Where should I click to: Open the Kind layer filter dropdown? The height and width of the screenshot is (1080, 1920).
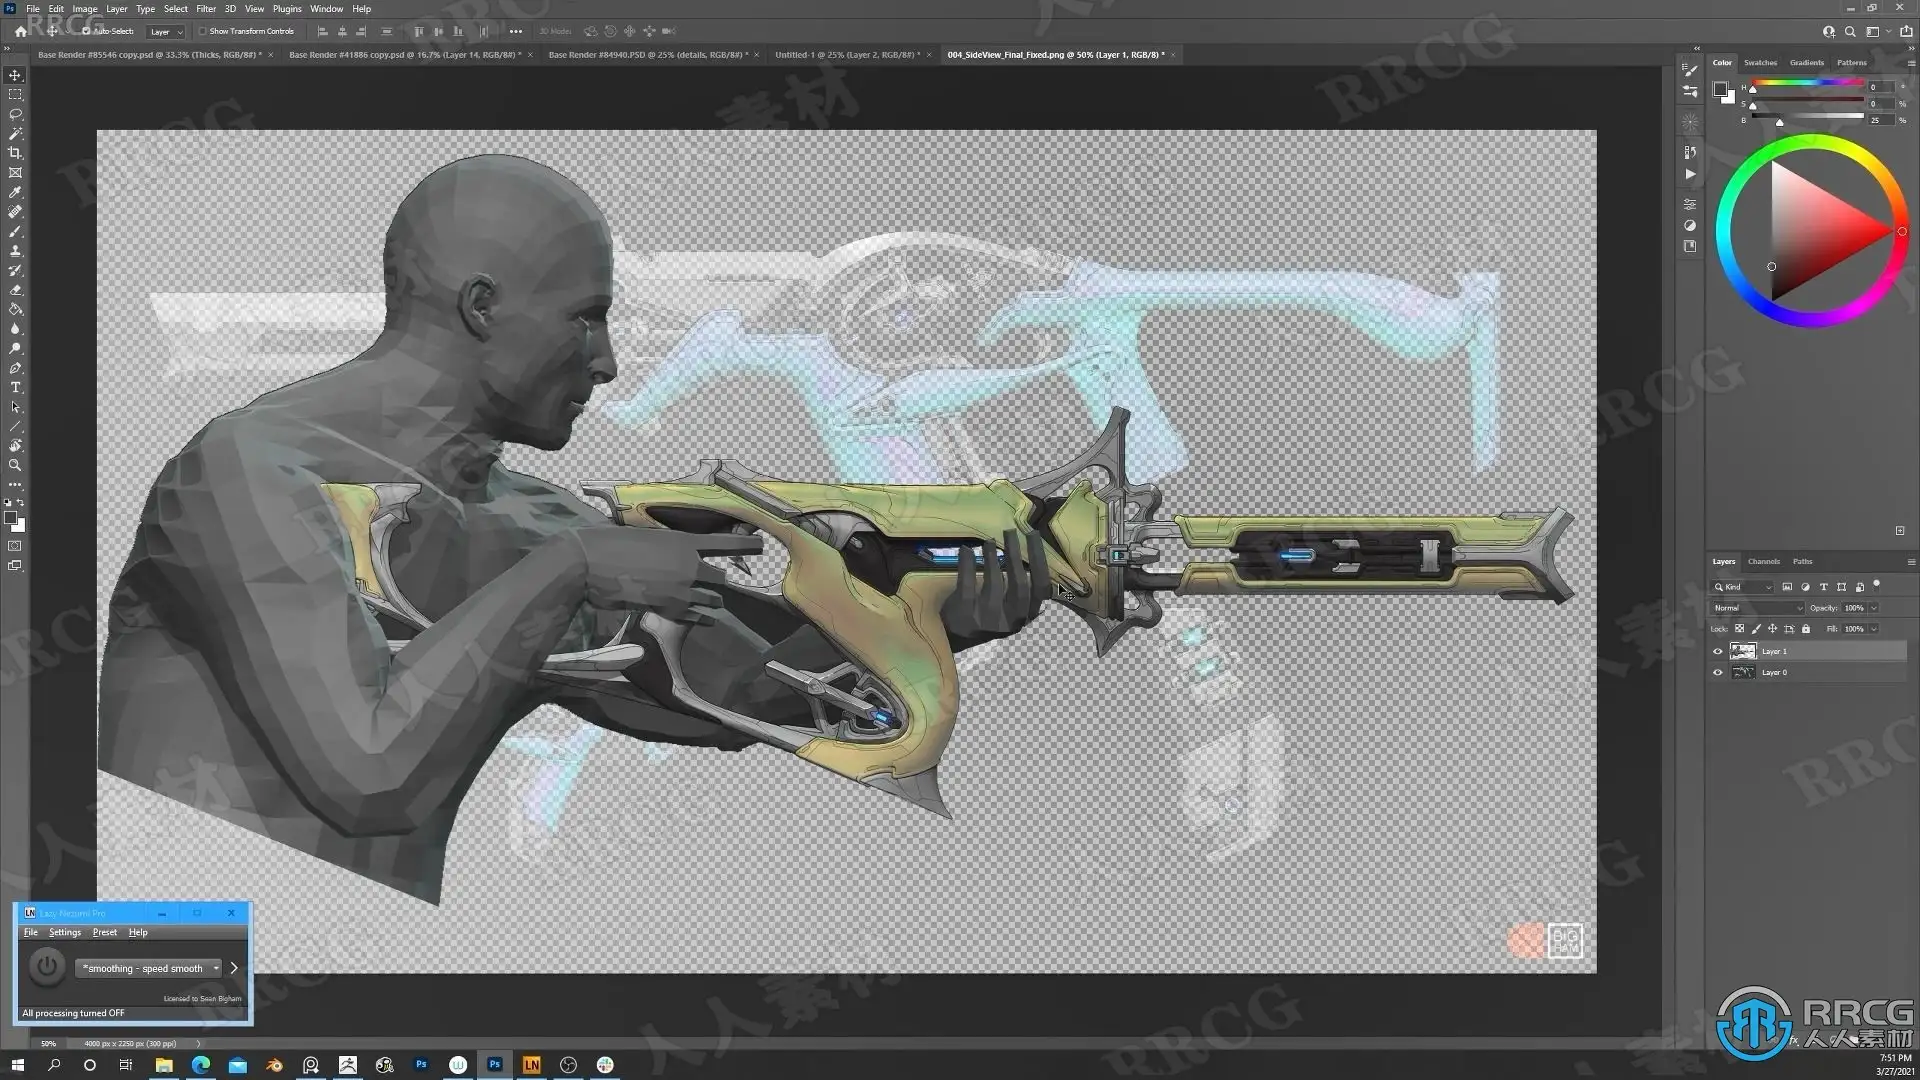[1744, 587]
